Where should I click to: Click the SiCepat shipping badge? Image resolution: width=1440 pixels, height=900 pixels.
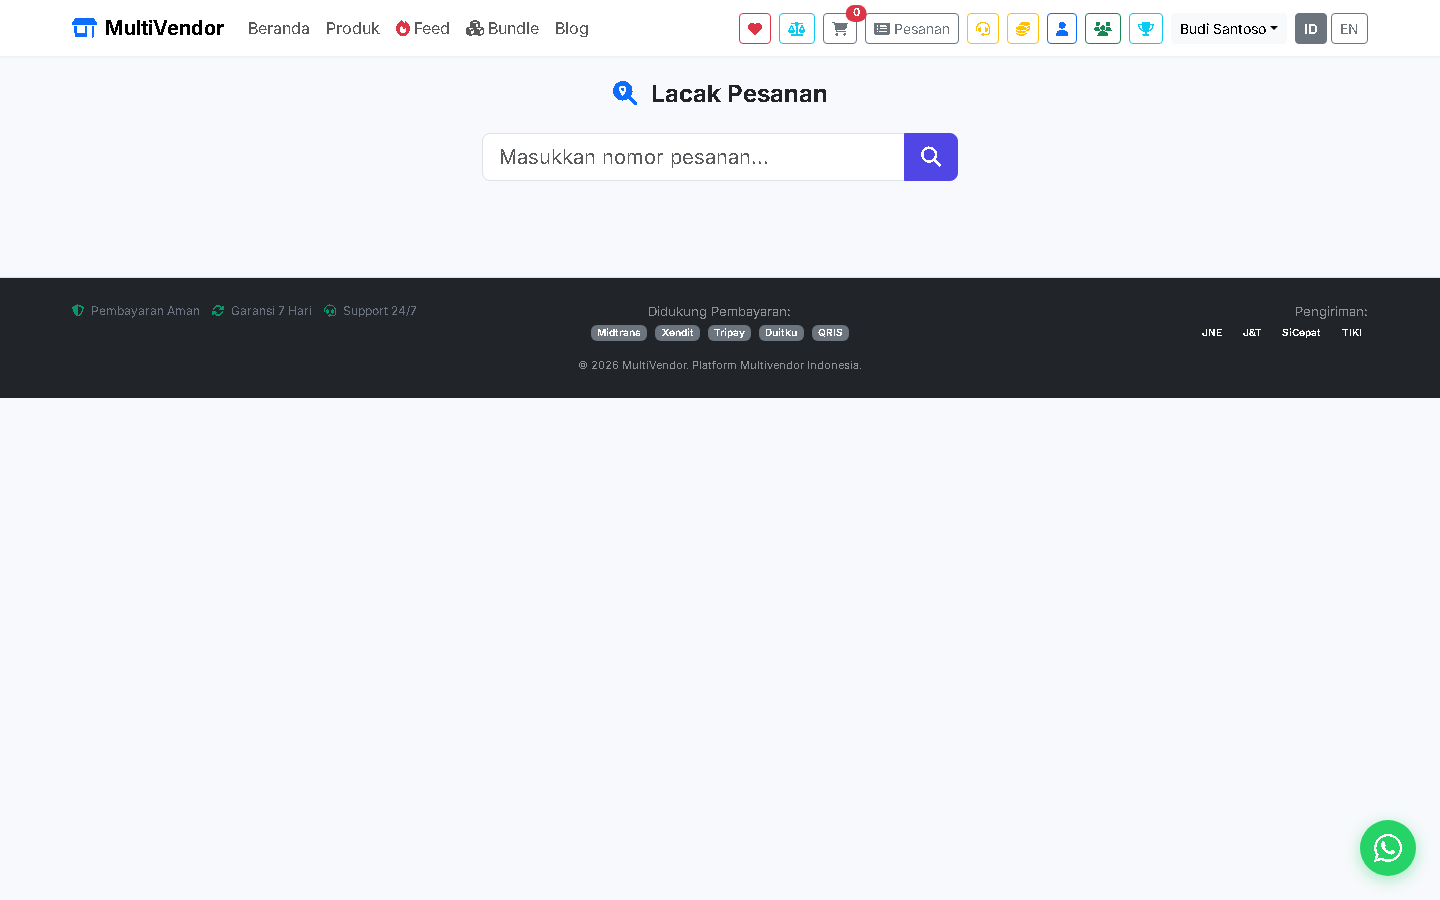pos(1301,333)
